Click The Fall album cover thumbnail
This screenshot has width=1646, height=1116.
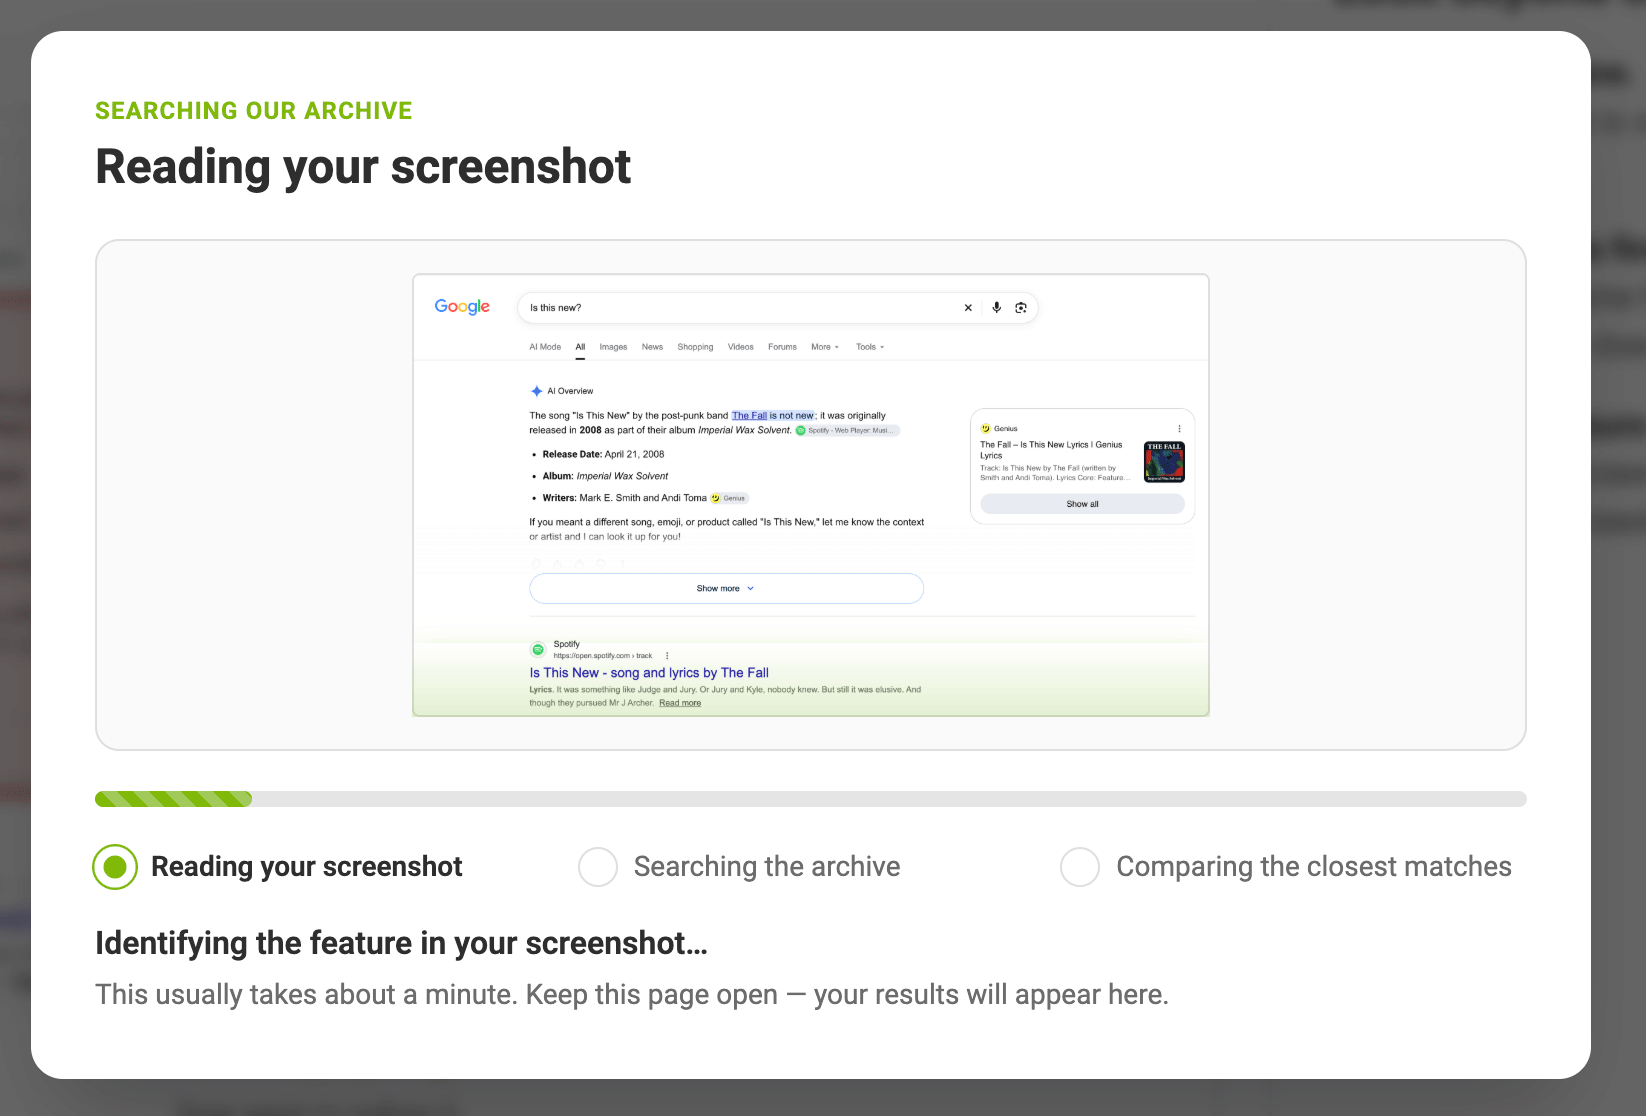(1164, 462)
